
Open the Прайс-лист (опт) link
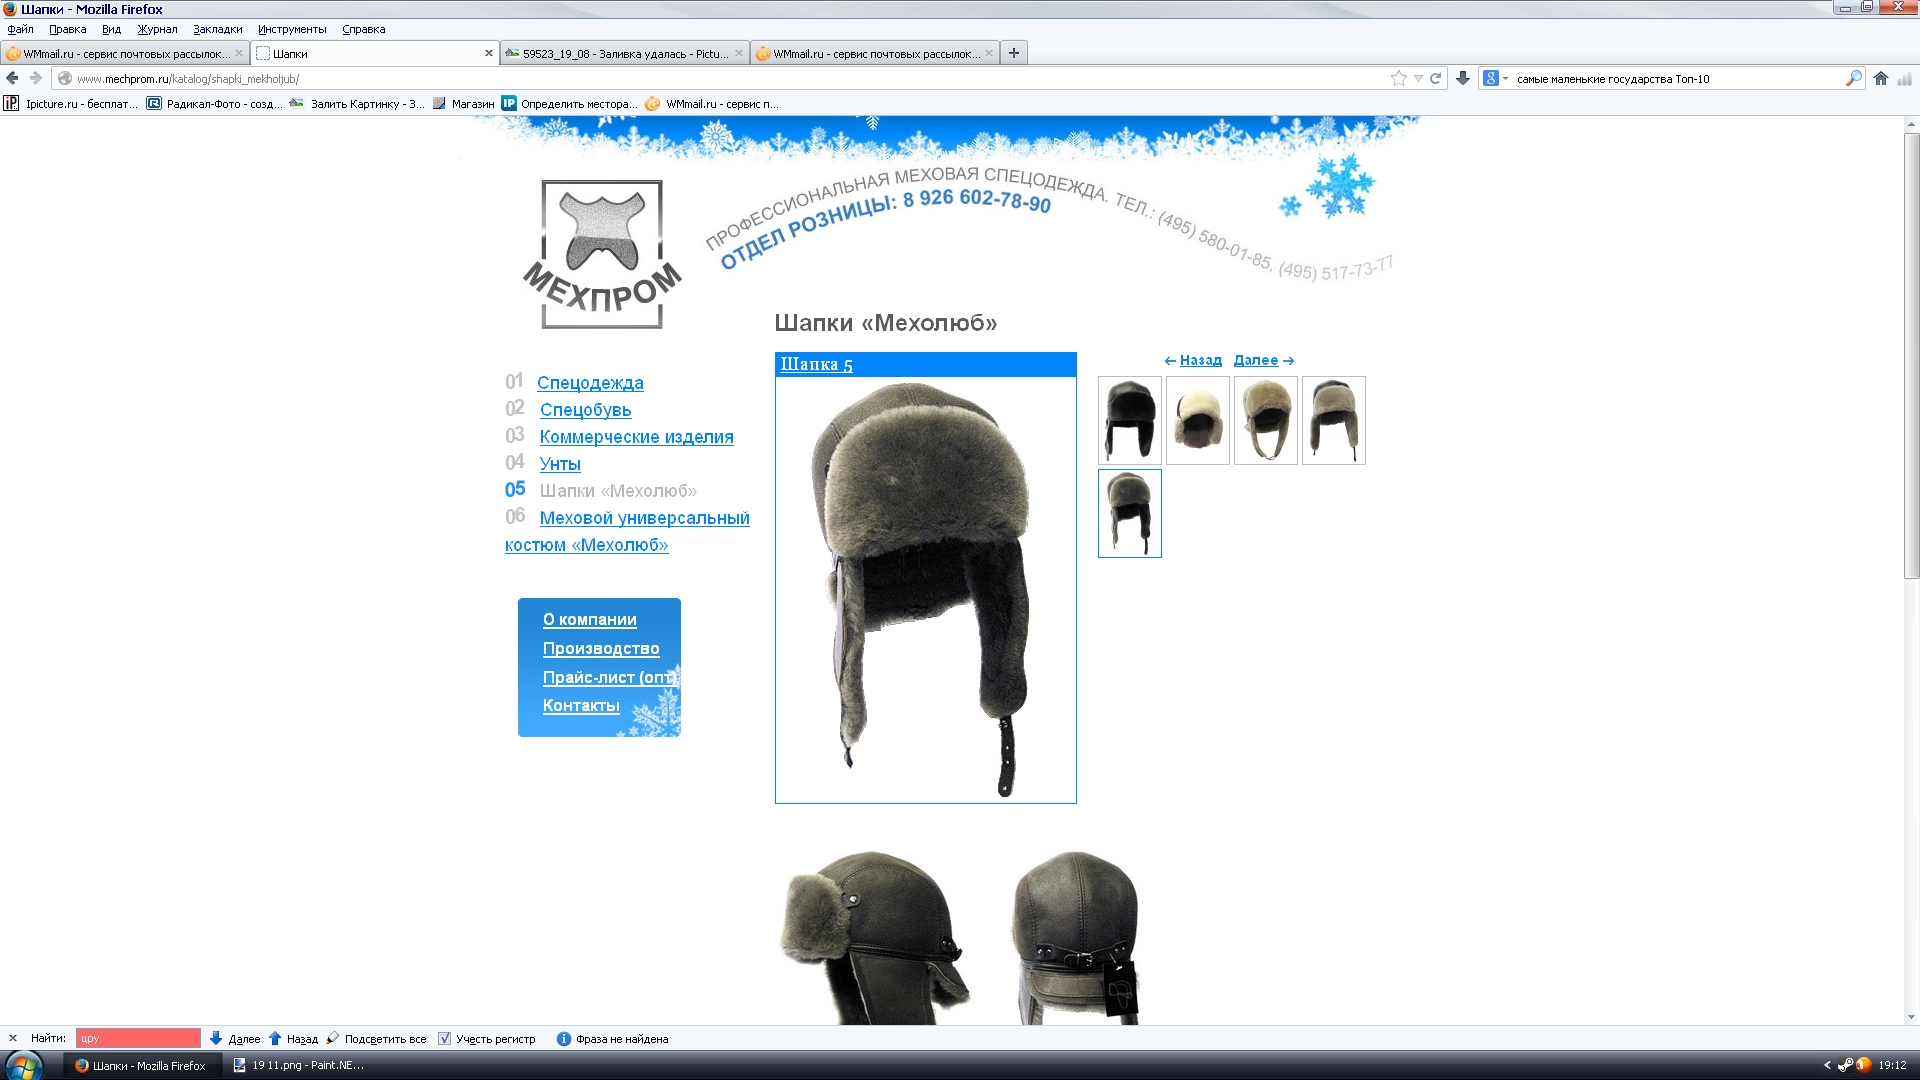tap(610, 677)
